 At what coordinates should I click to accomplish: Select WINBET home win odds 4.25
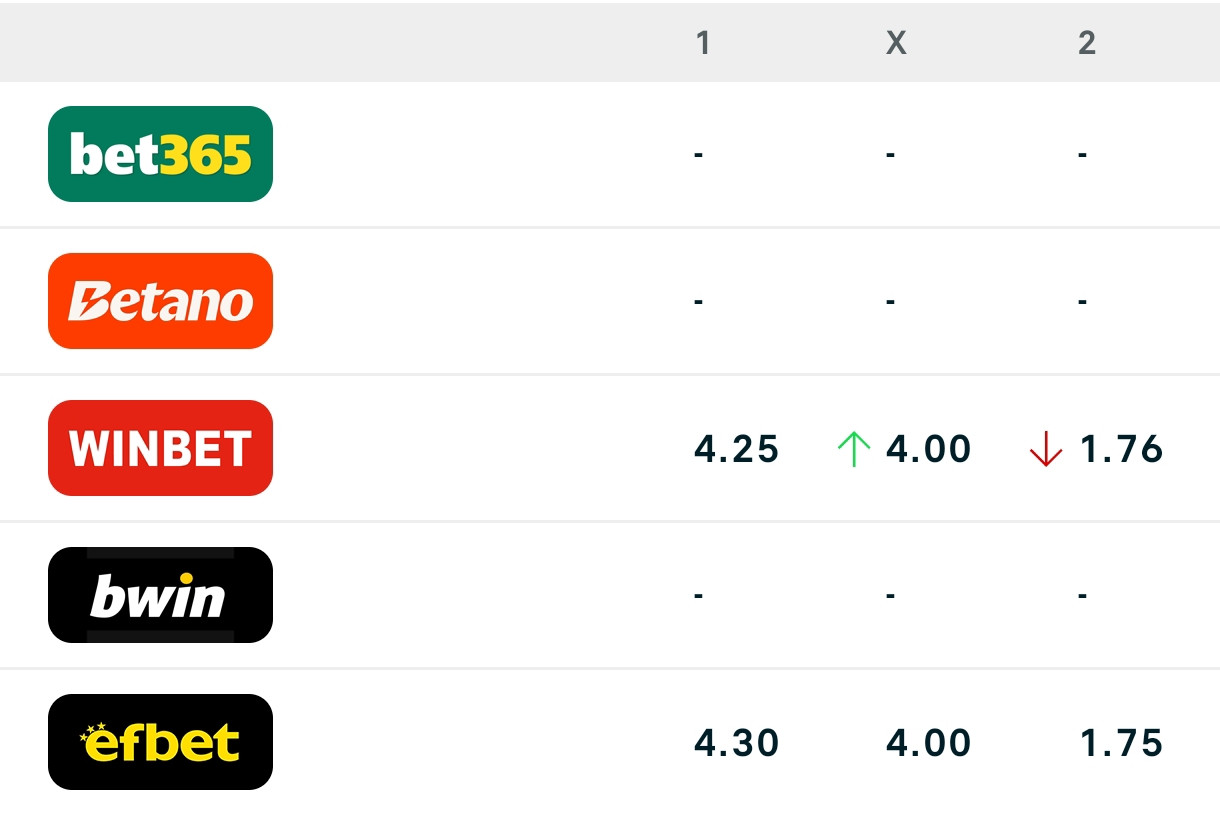[x=736, y=449]
